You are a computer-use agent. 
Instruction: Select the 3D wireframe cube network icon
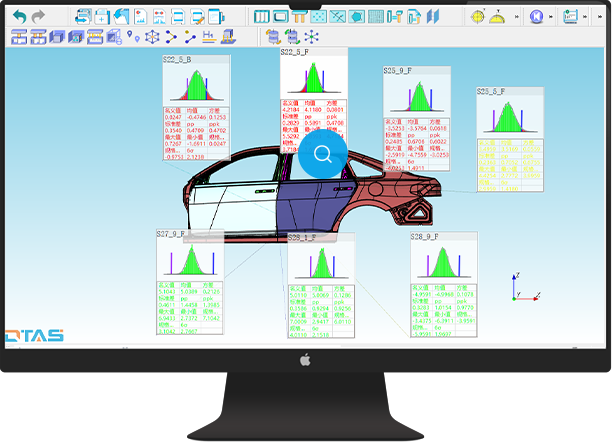click(x=152, y=37)
